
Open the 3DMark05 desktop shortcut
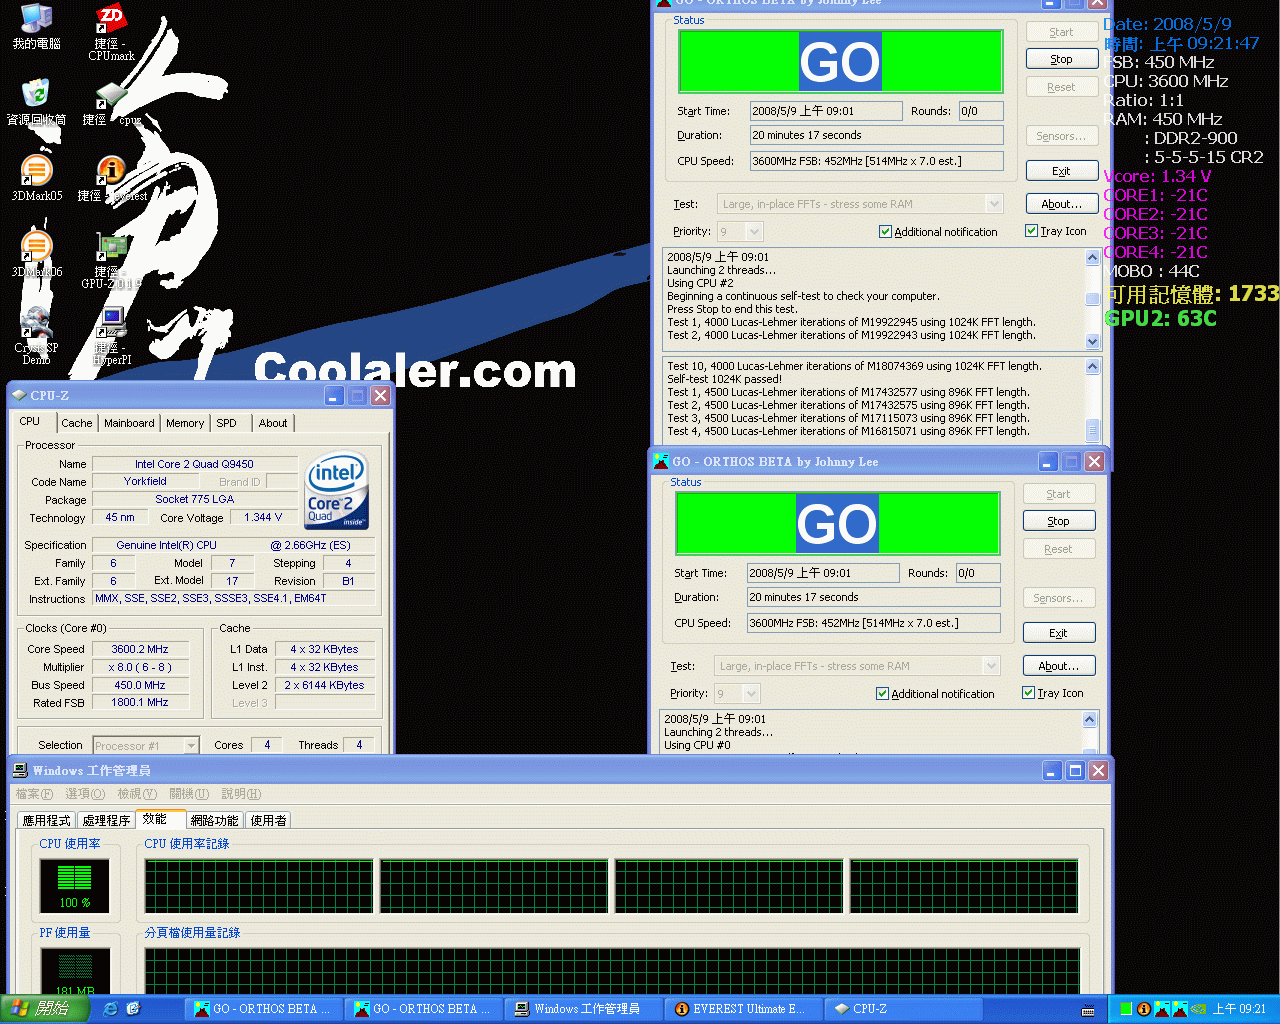point(36,178)
